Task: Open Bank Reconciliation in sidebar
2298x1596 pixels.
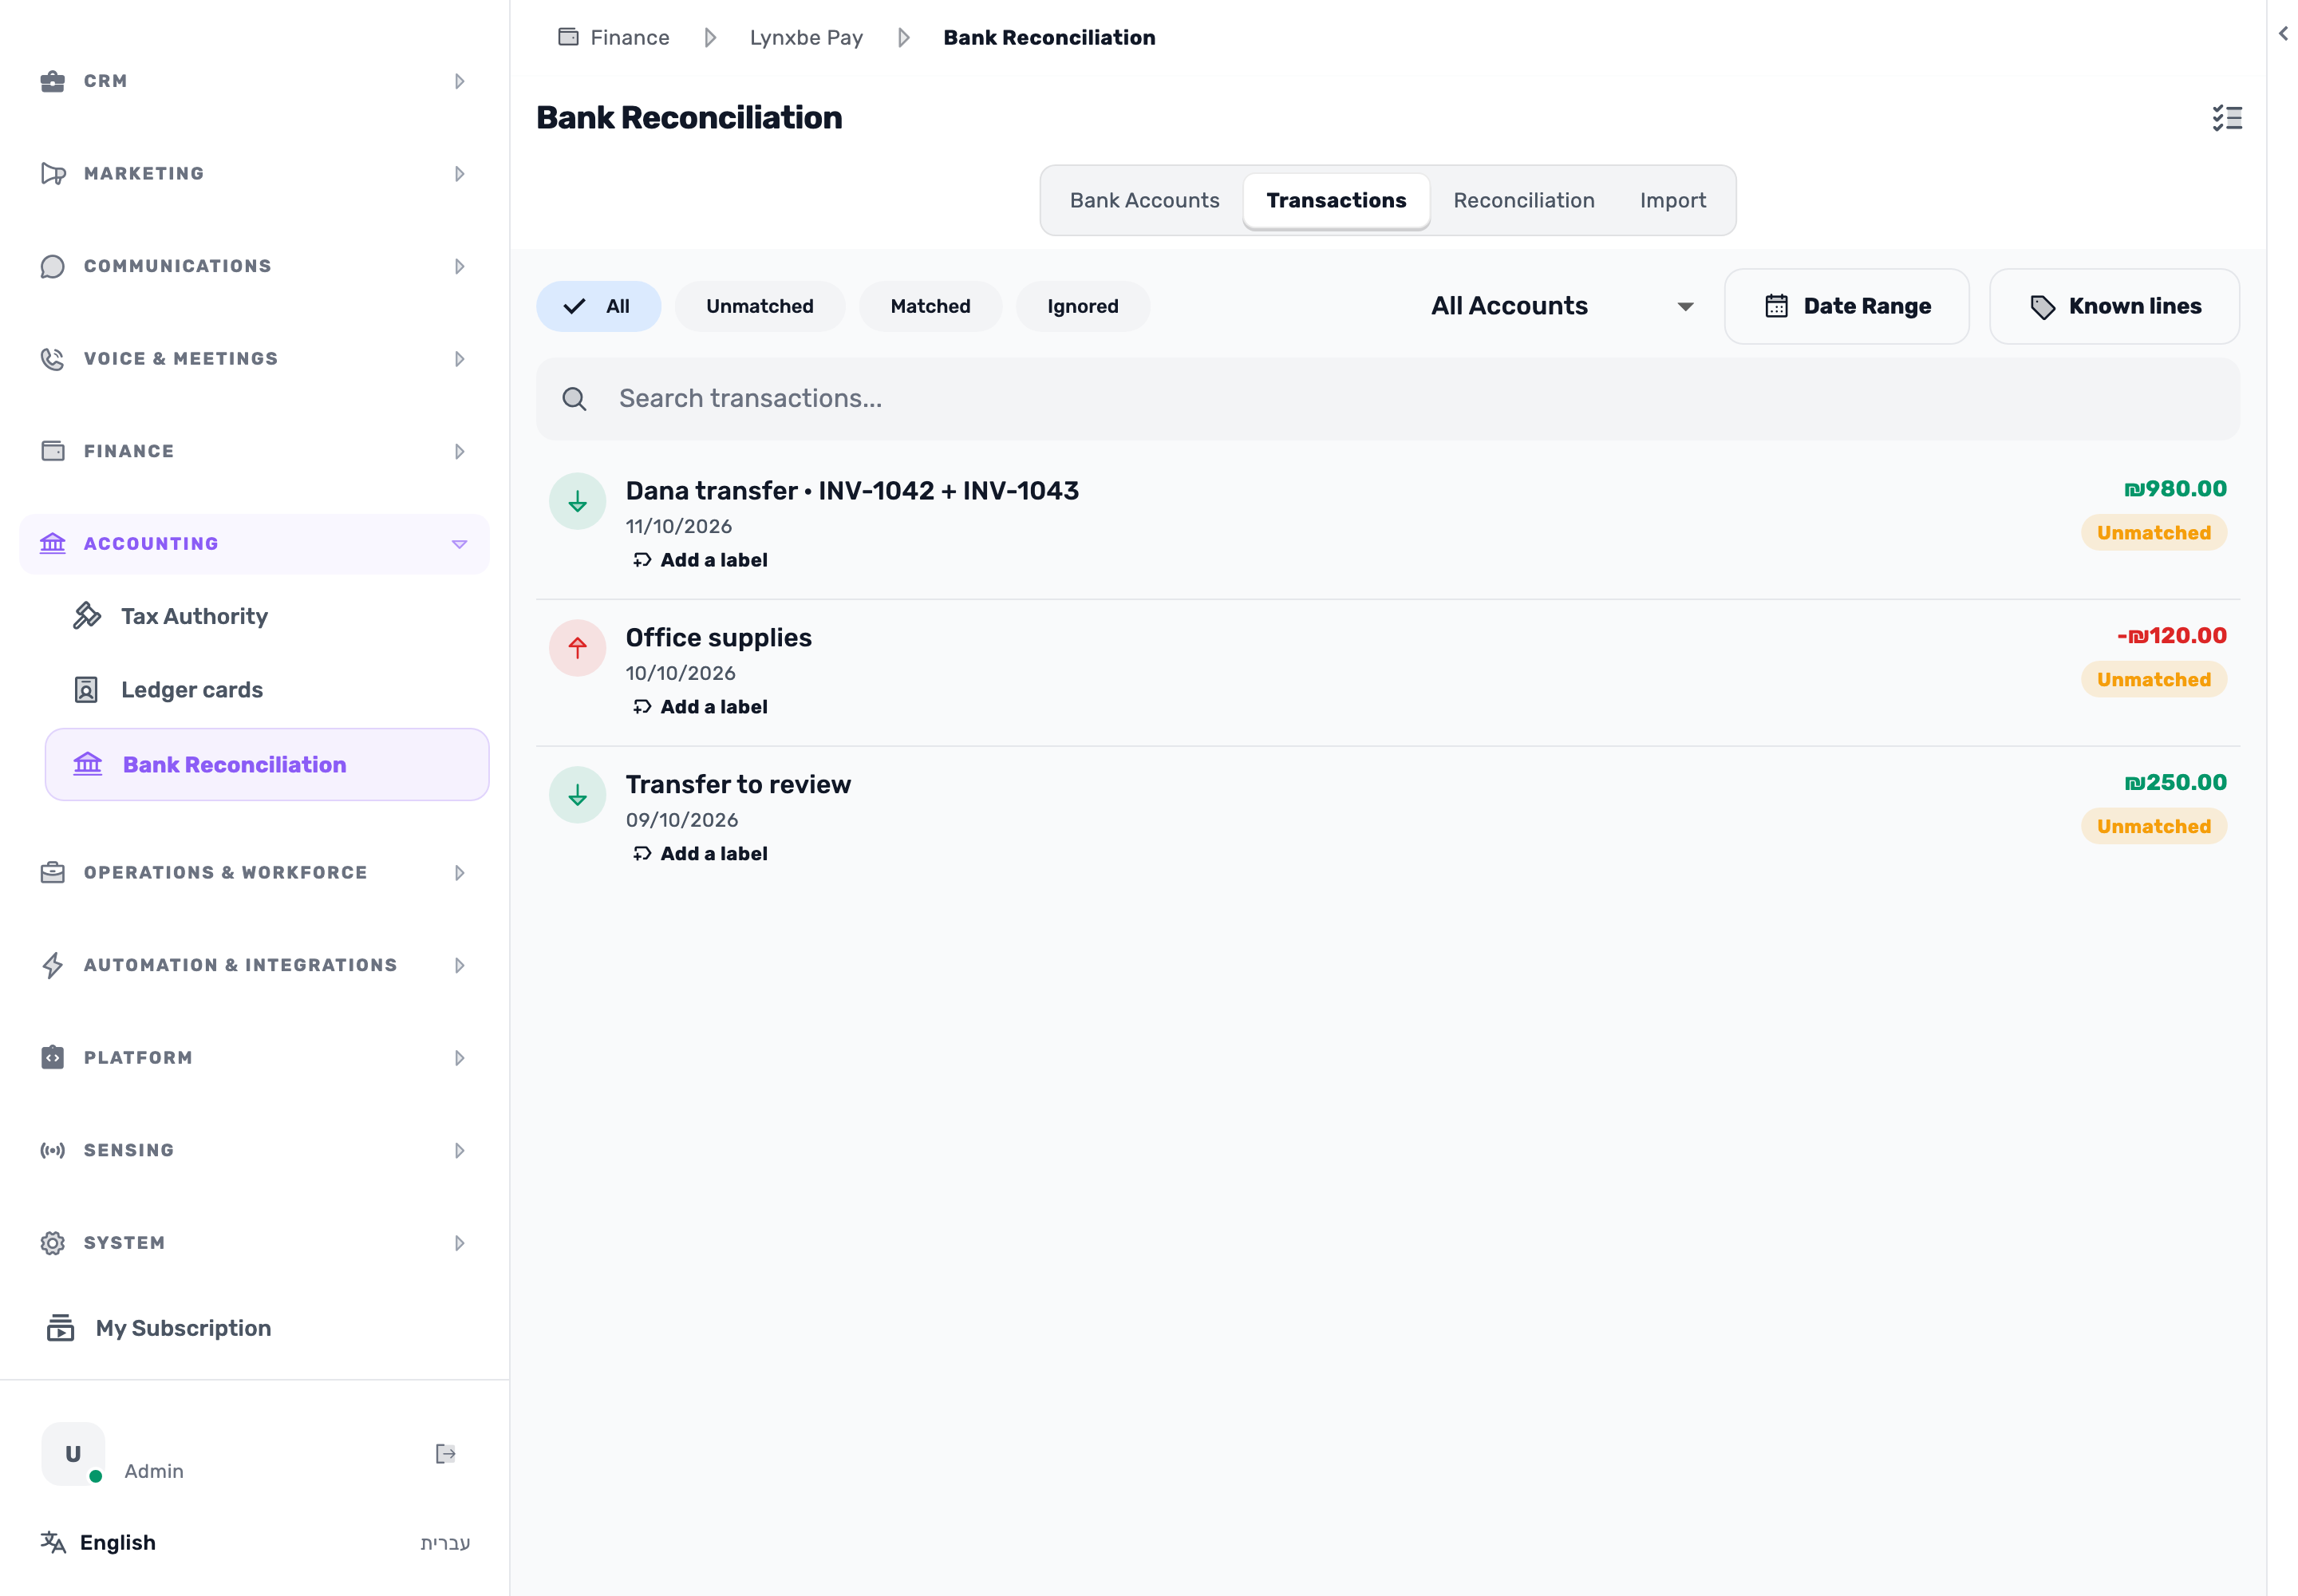Action: tap(267, 765)
